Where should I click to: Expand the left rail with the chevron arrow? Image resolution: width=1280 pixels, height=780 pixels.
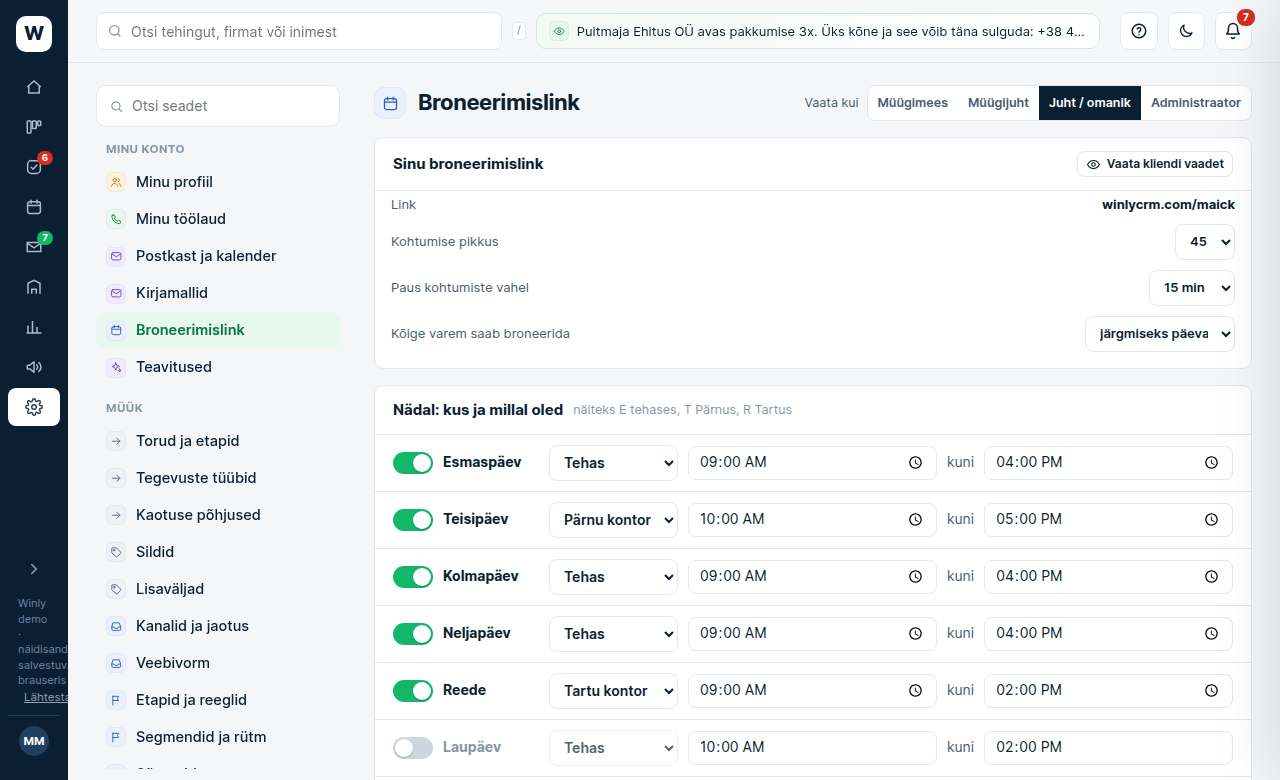[34, 569]
